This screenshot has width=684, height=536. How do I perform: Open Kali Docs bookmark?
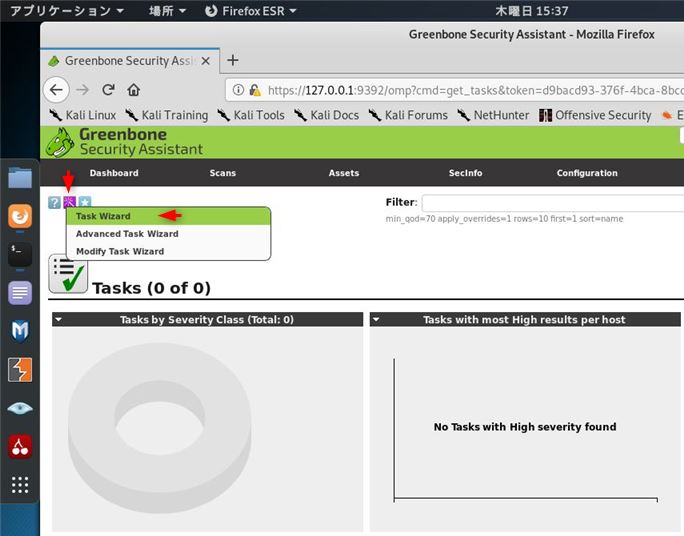[326, 115]
